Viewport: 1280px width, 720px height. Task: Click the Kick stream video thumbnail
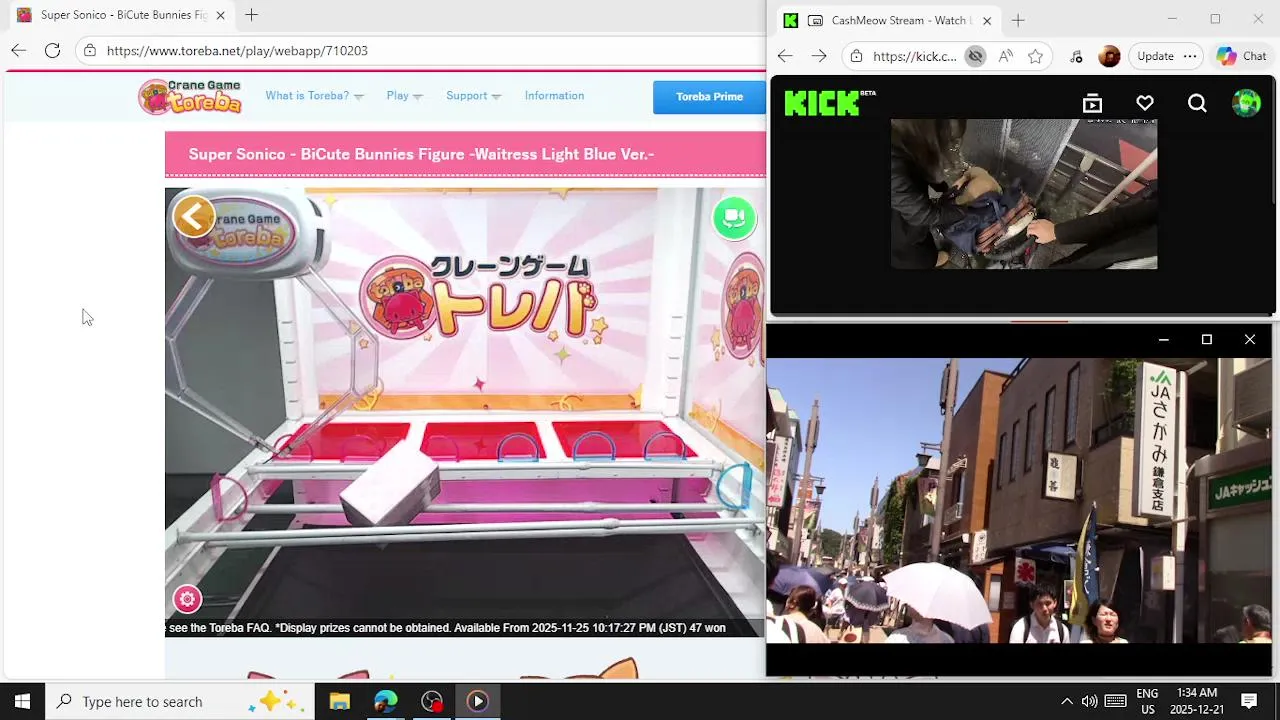click(x=1024, y=194)
